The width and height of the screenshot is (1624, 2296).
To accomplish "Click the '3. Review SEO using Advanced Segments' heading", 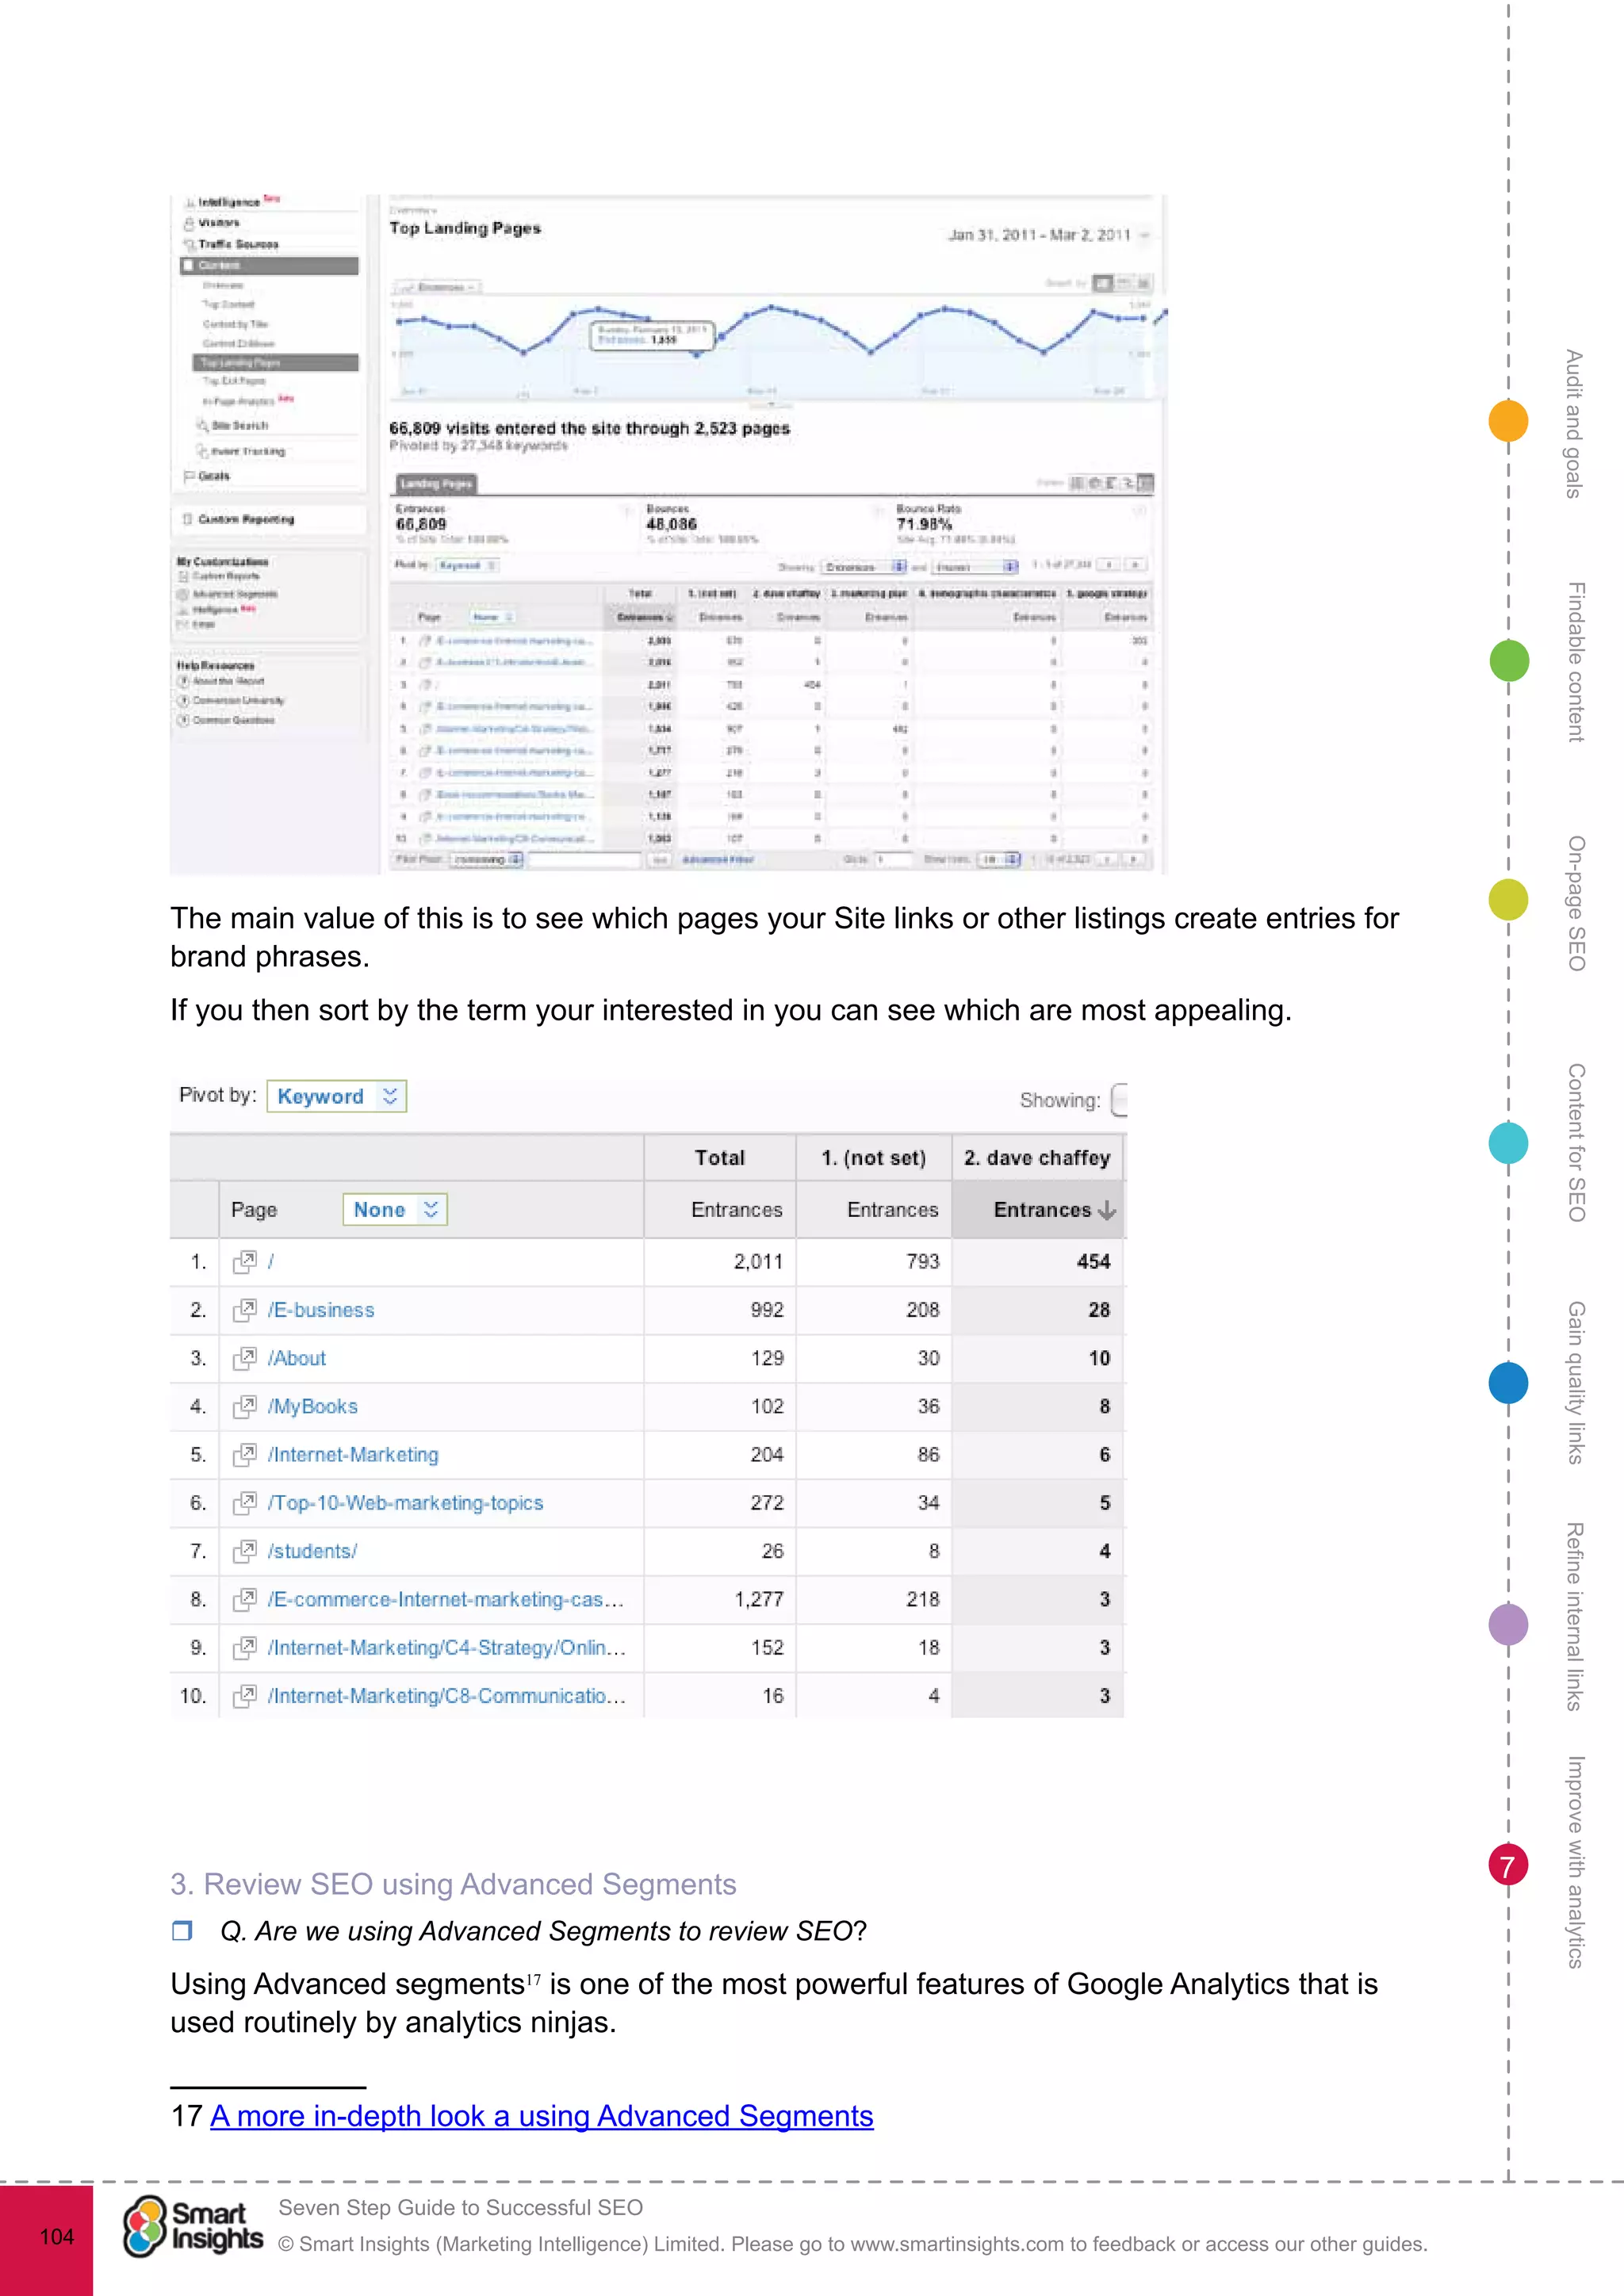I will (453, 1884).
